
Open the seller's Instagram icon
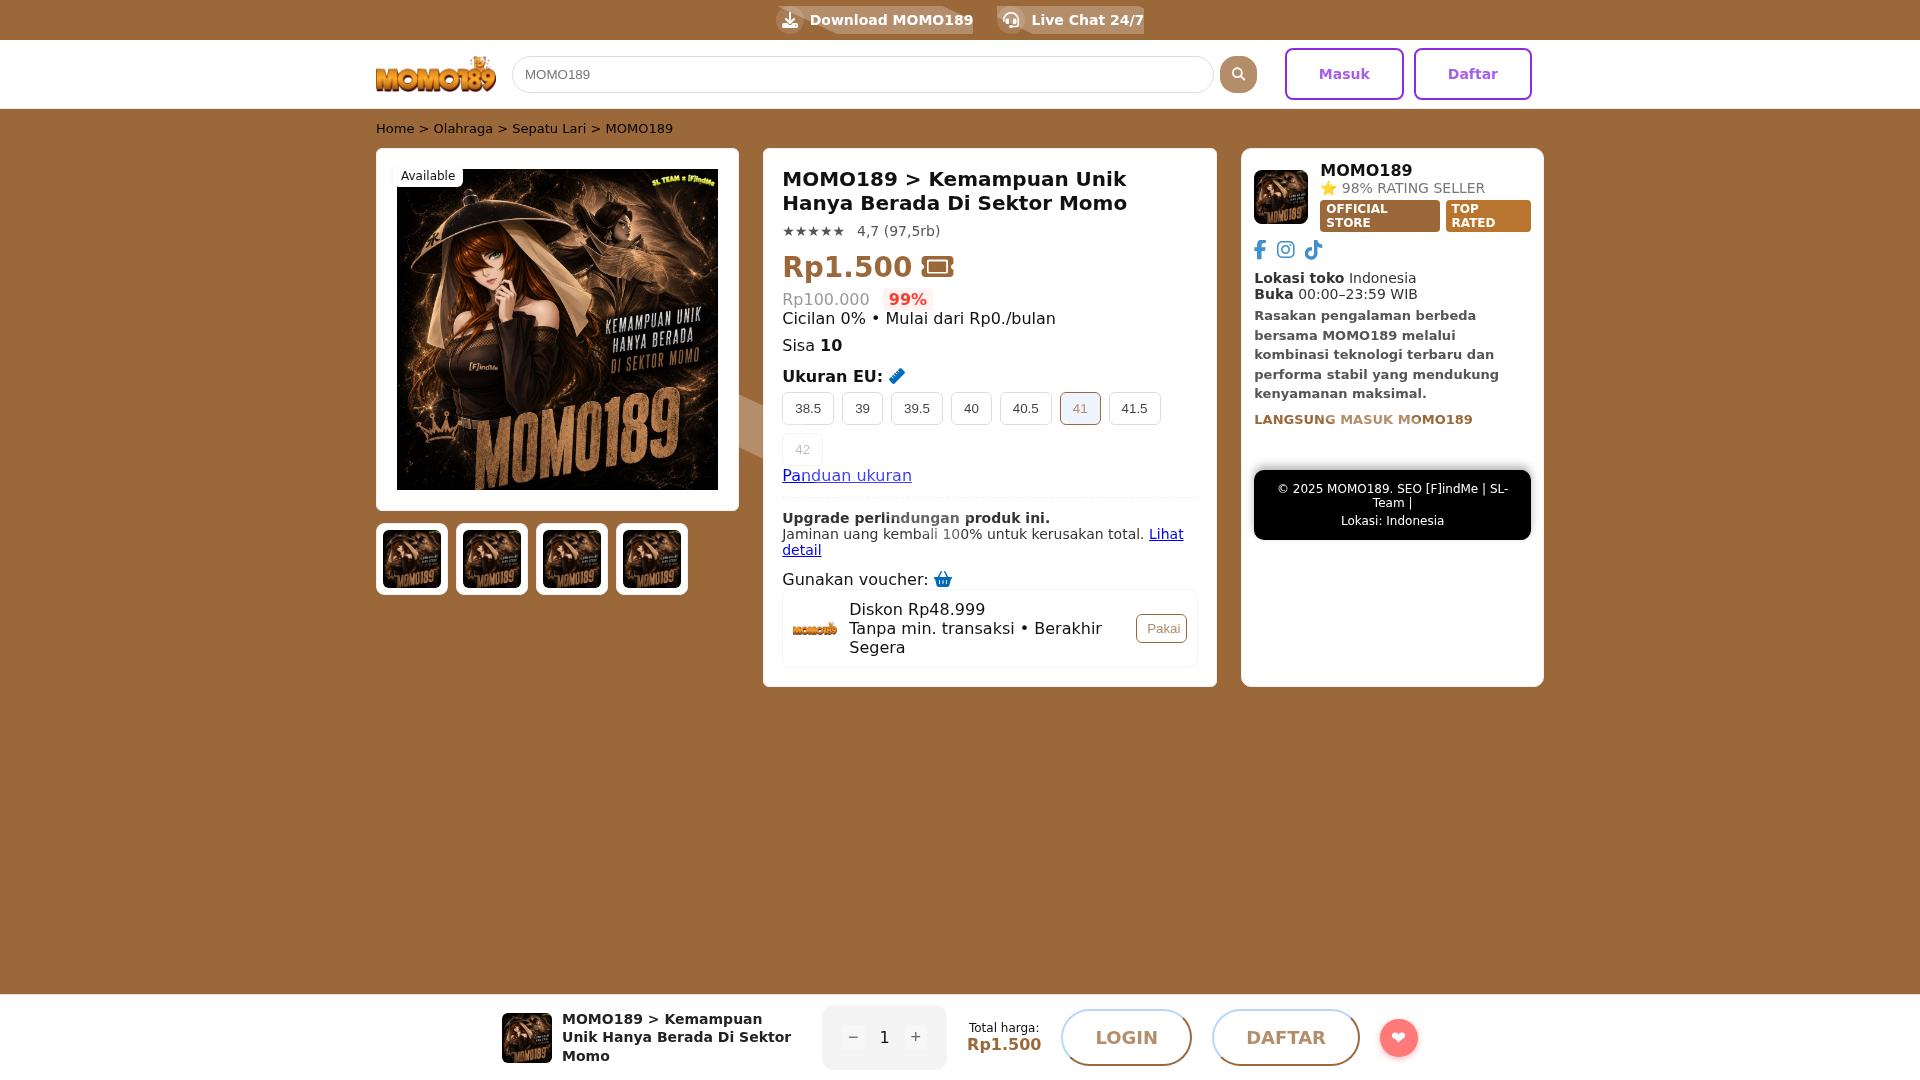click(1286, 250)
